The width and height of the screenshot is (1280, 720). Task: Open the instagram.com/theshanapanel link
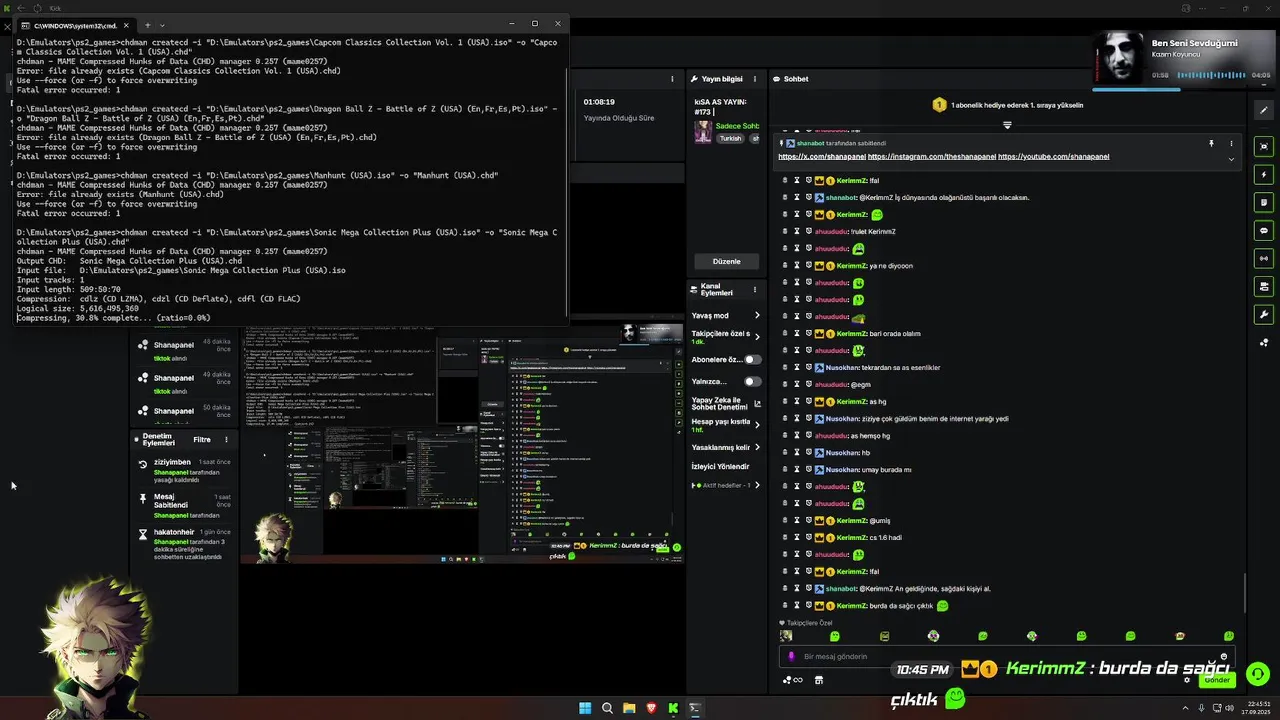931,157
